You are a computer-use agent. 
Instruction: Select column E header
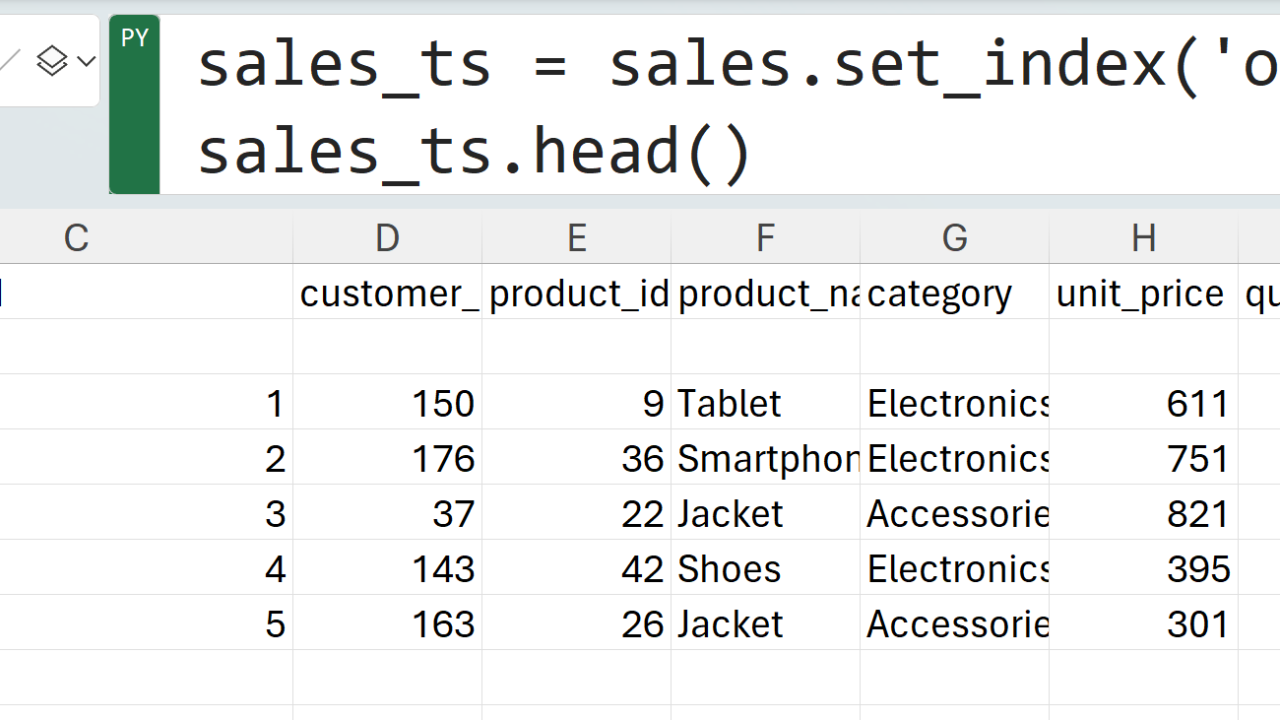point(576,238)
